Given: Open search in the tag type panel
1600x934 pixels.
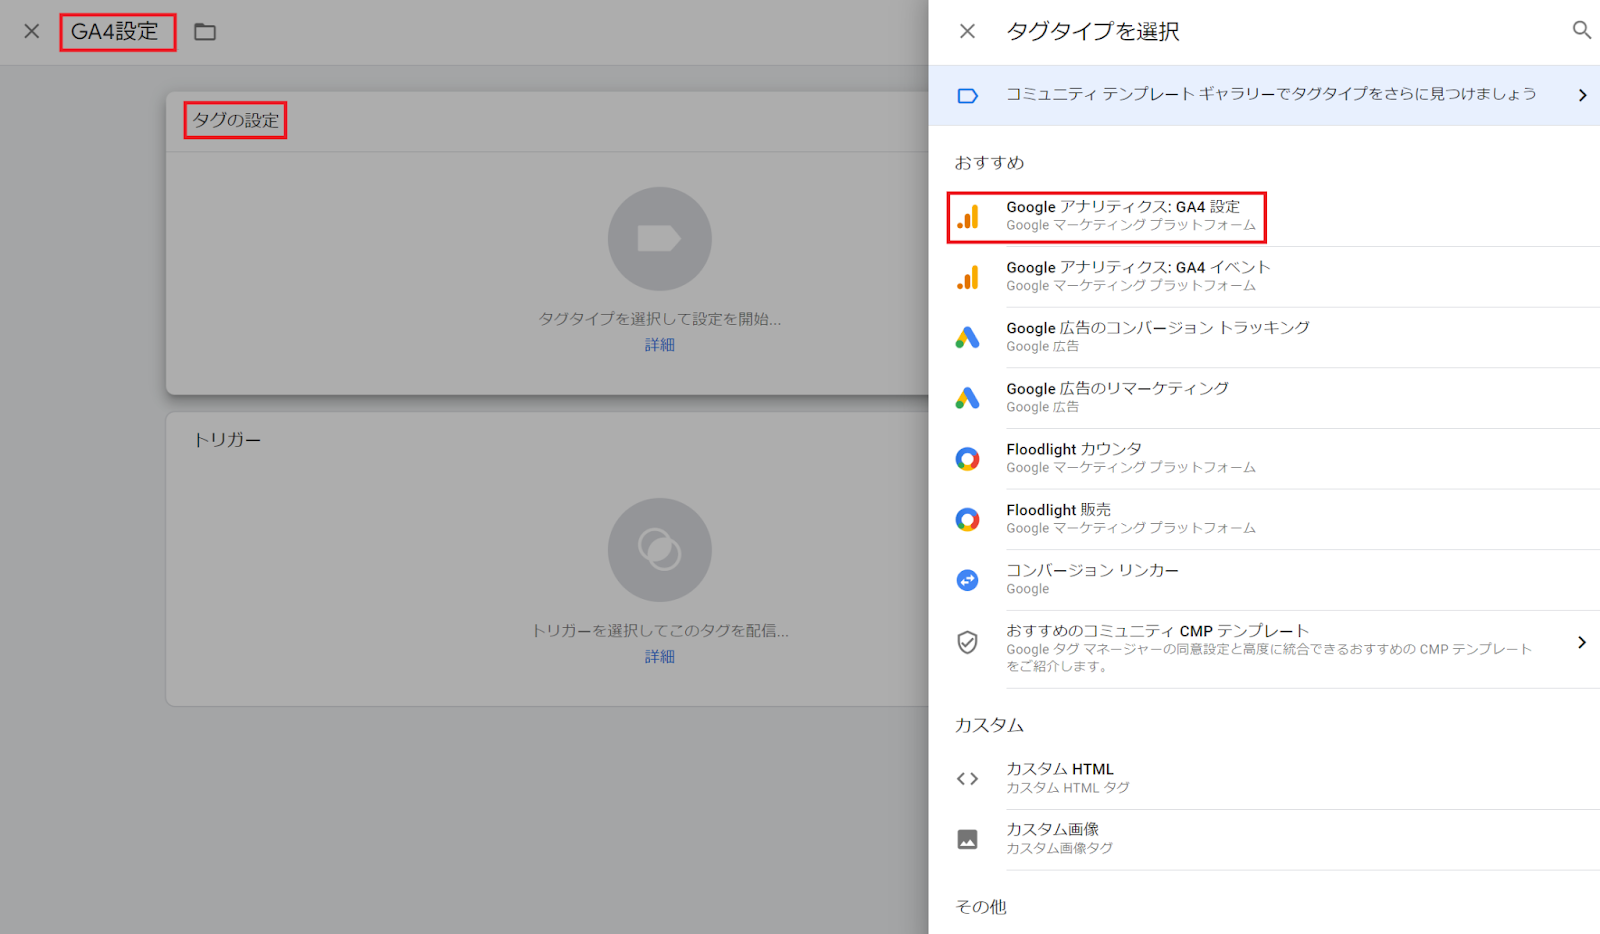Looking at the screenshot, I should pos(1581,30).
